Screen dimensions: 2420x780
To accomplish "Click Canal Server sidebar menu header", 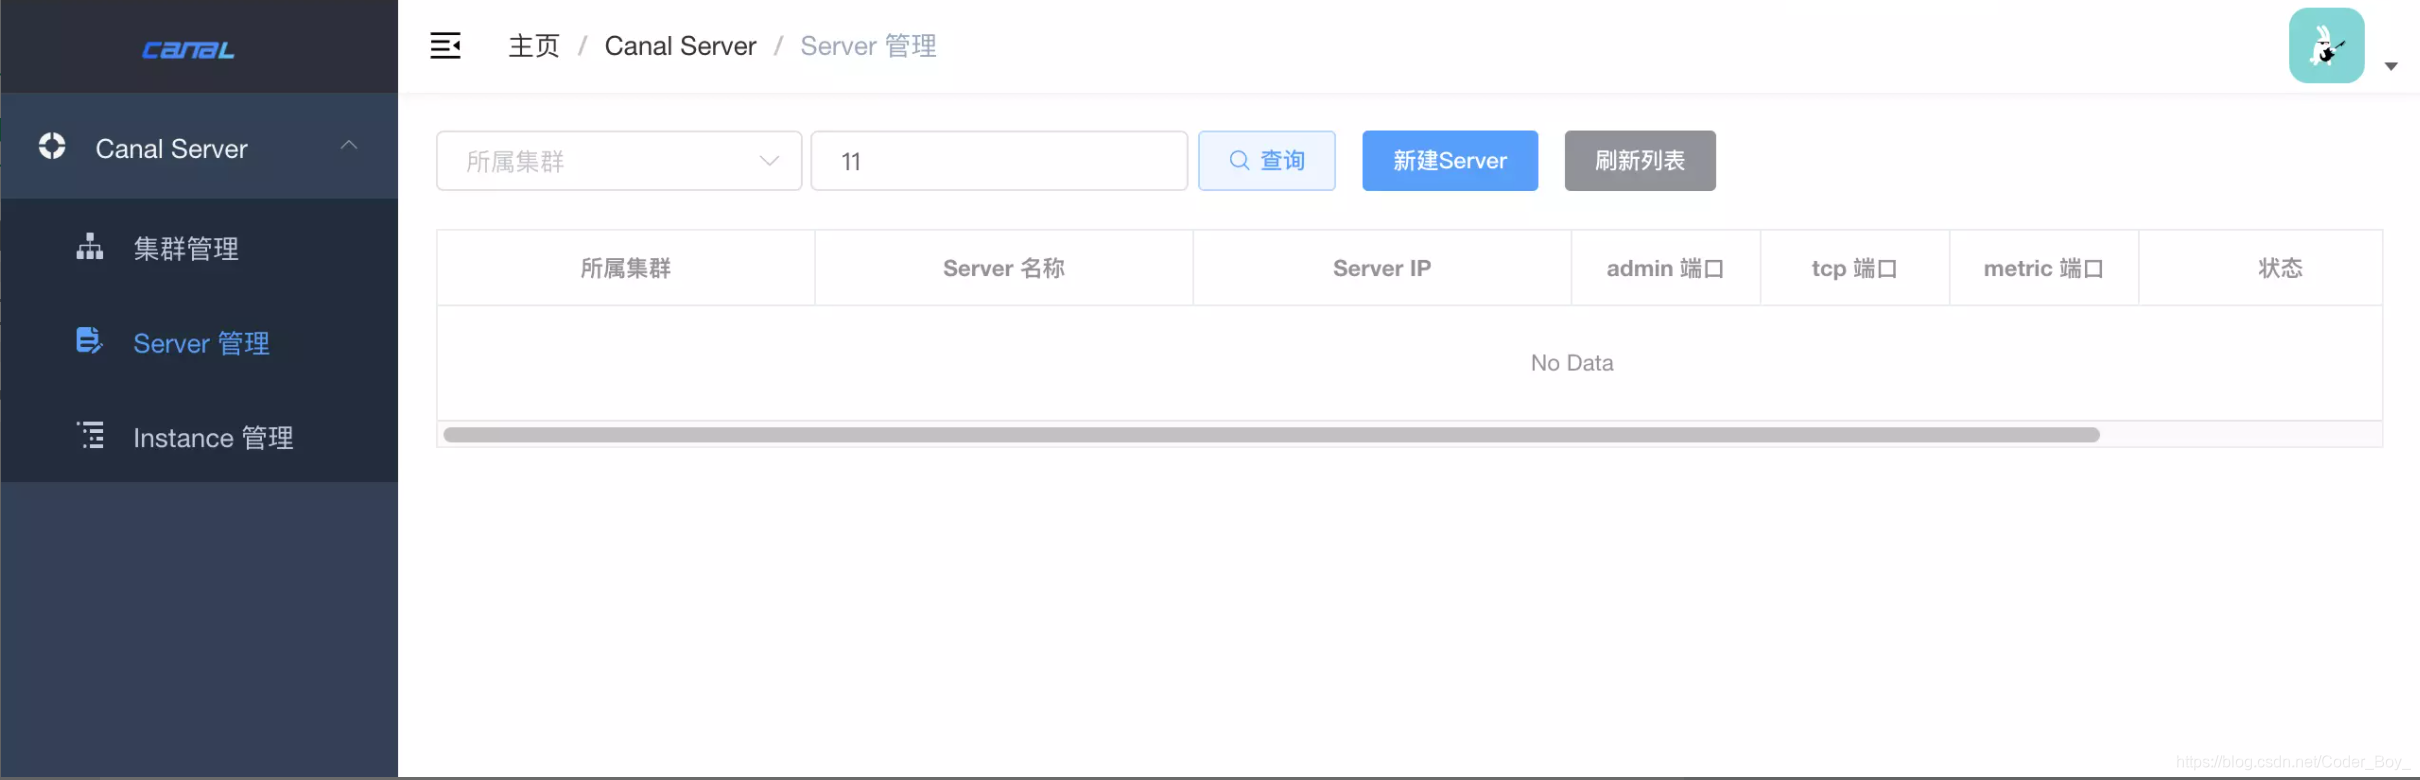I will point(199,147).
